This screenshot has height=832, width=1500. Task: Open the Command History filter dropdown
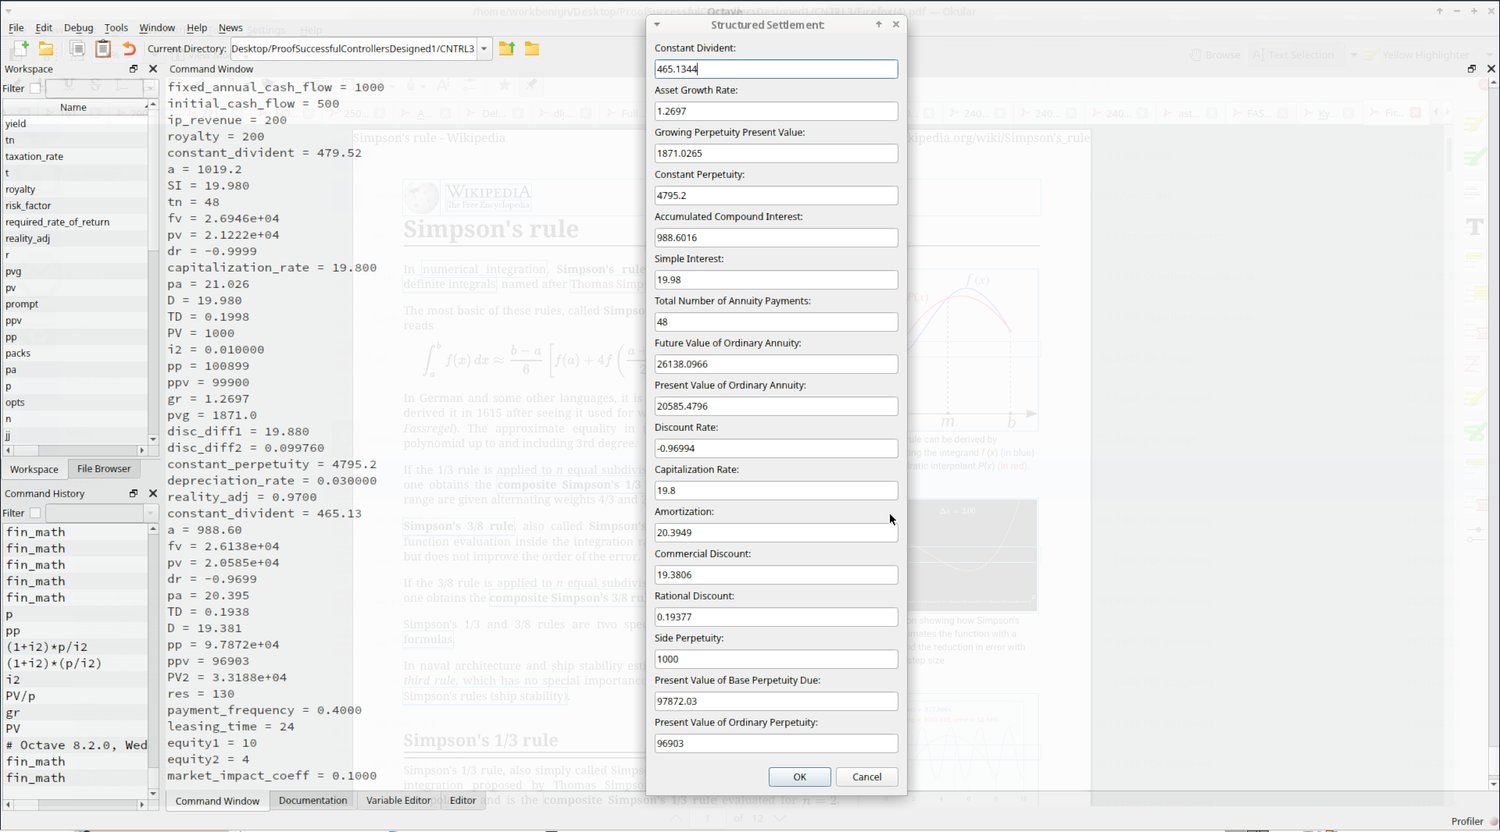point(102,513)
